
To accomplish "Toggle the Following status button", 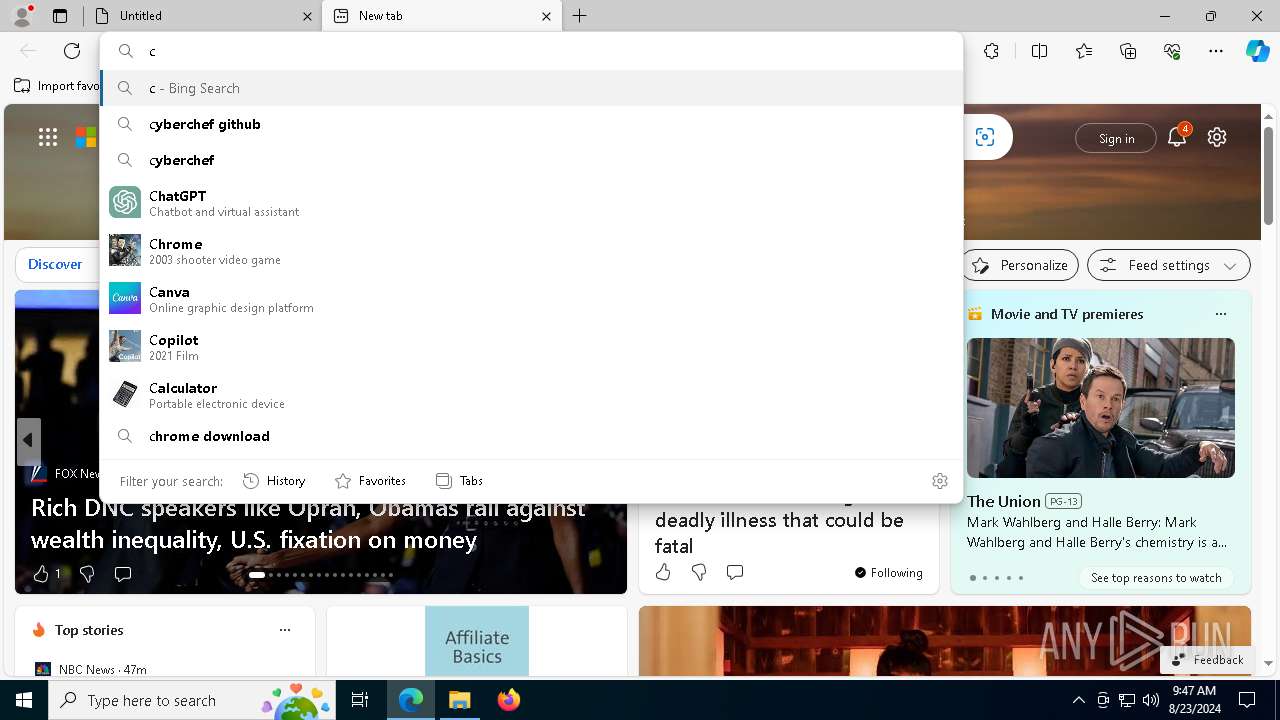I will (x=888, y=573).
